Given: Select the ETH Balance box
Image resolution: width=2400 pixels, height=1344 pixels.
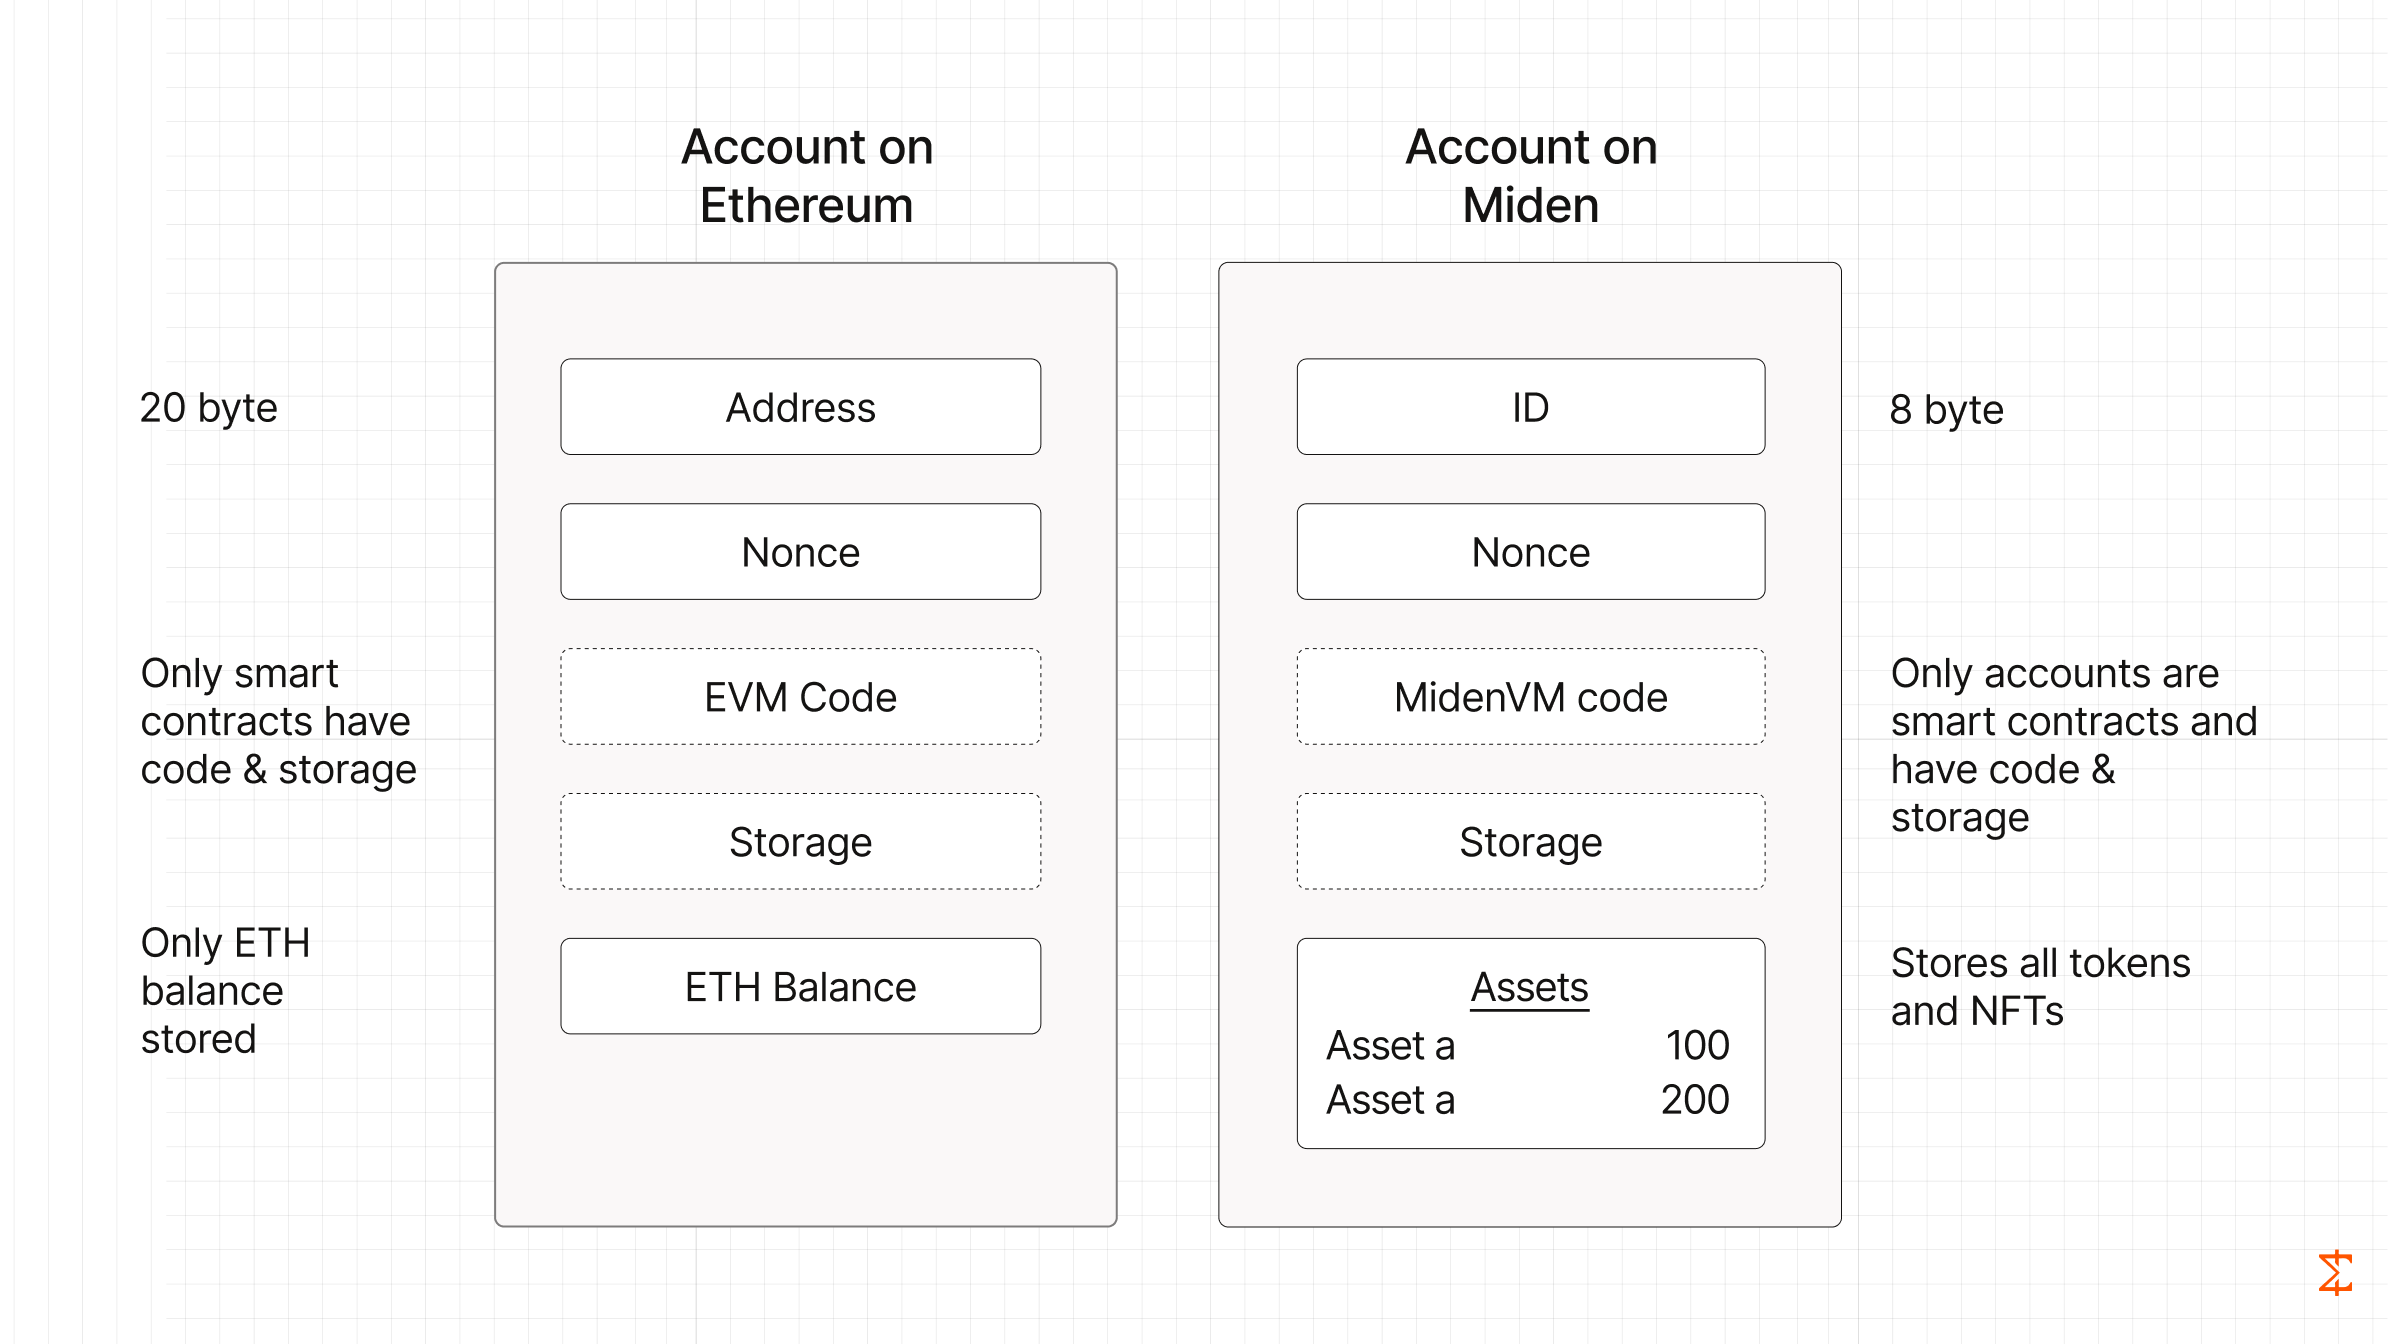Looking at the screenshot, I should point(800,987).
